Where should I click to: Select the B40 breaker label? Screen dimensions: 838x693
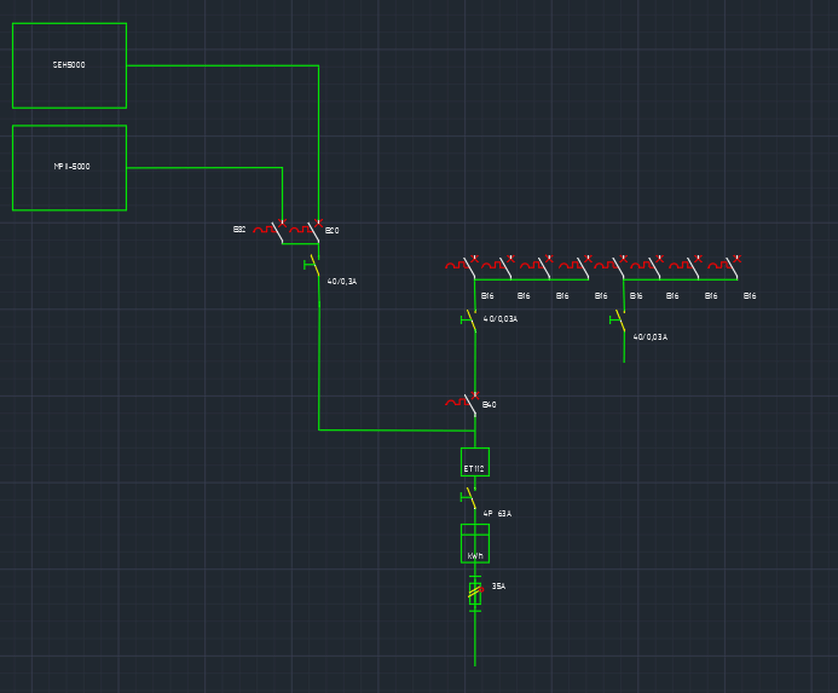tap(489, 404)
